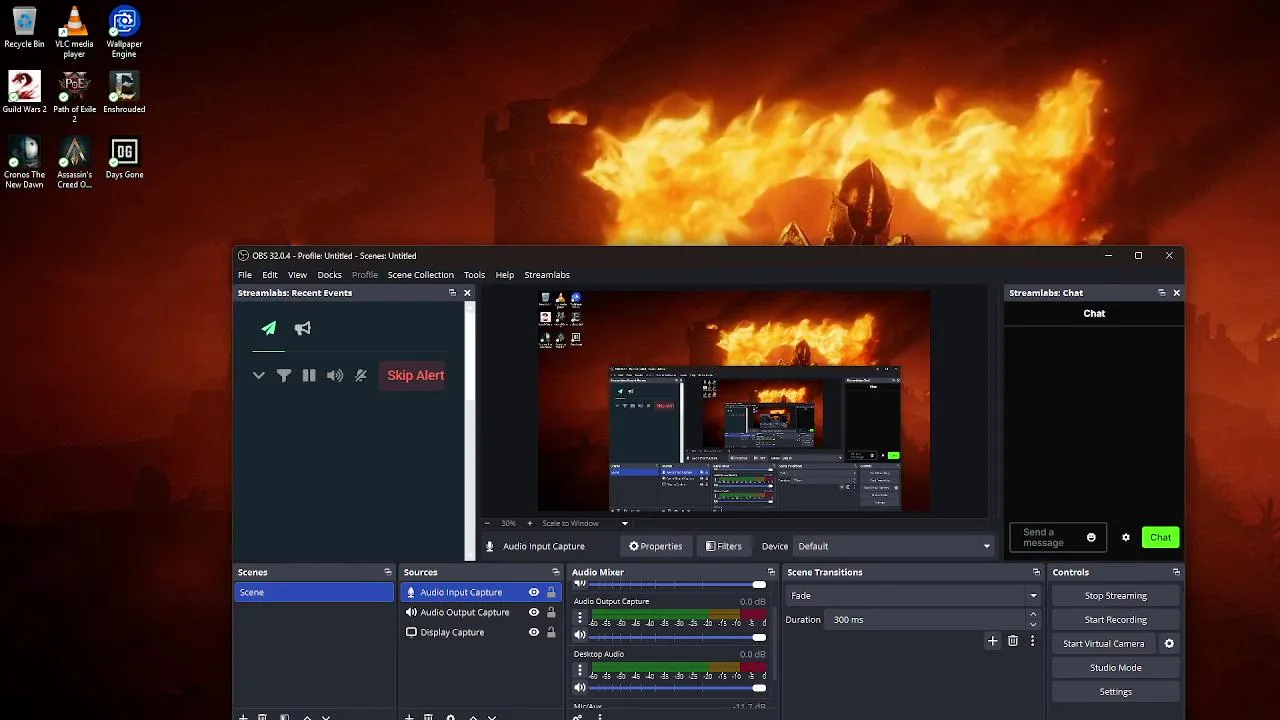
Task: Open the Device Default dropdown
Action: pos(894,546)
